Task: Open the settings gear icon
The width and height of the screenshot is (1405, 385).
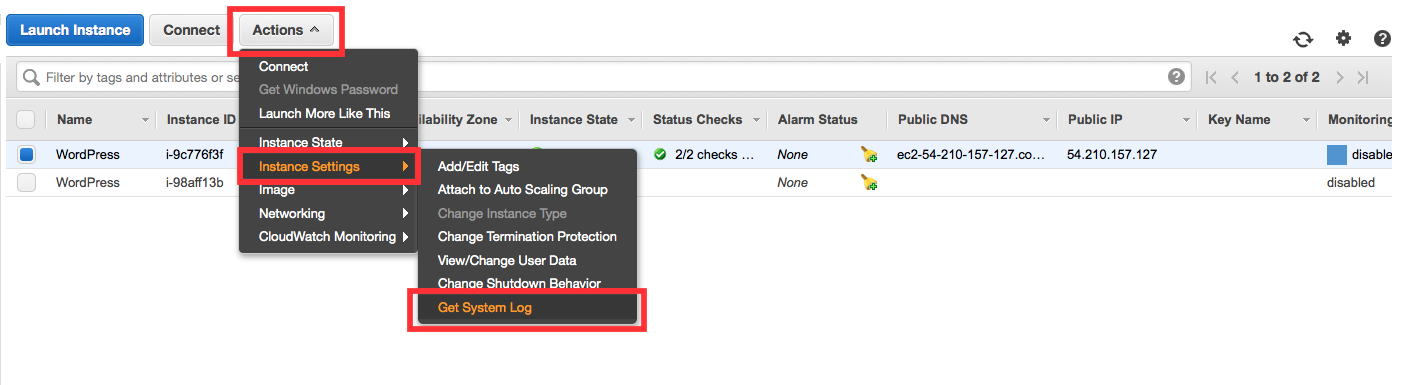Action: (x=1343, y=38)
